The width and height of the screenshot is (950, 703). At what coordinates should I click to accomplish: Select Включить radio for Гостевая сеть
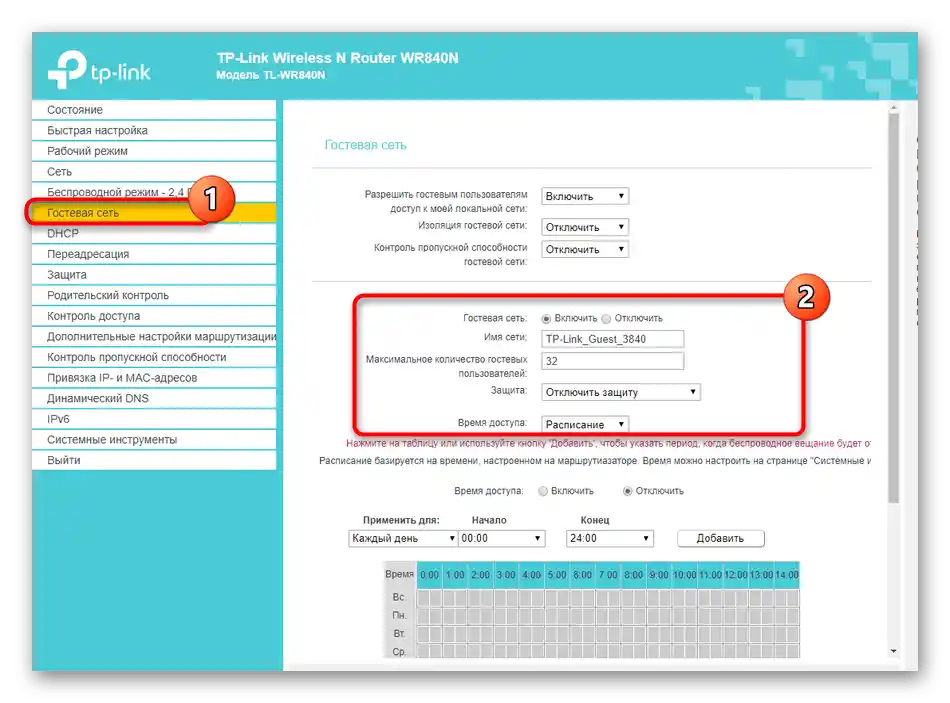click(546, 319)
